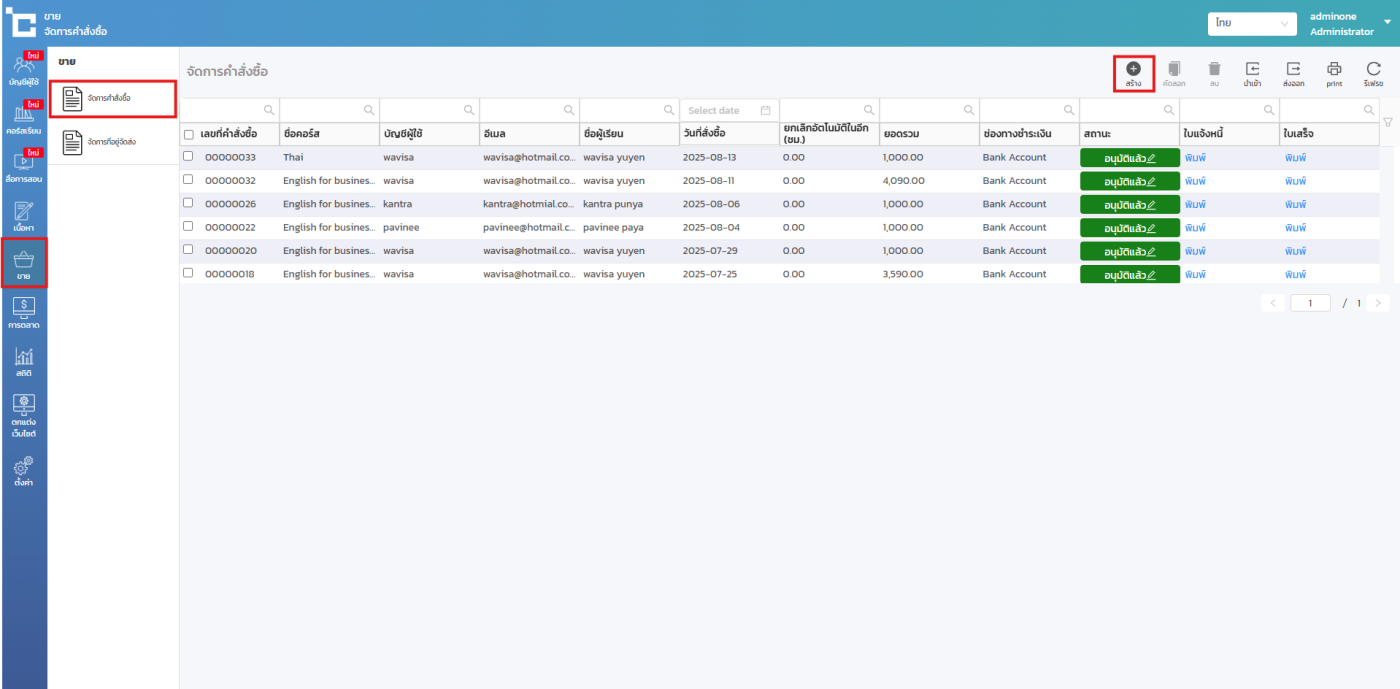
Task: Click the ส่งออก (export) toolbar icon
Action: [x=1293, y=70]
